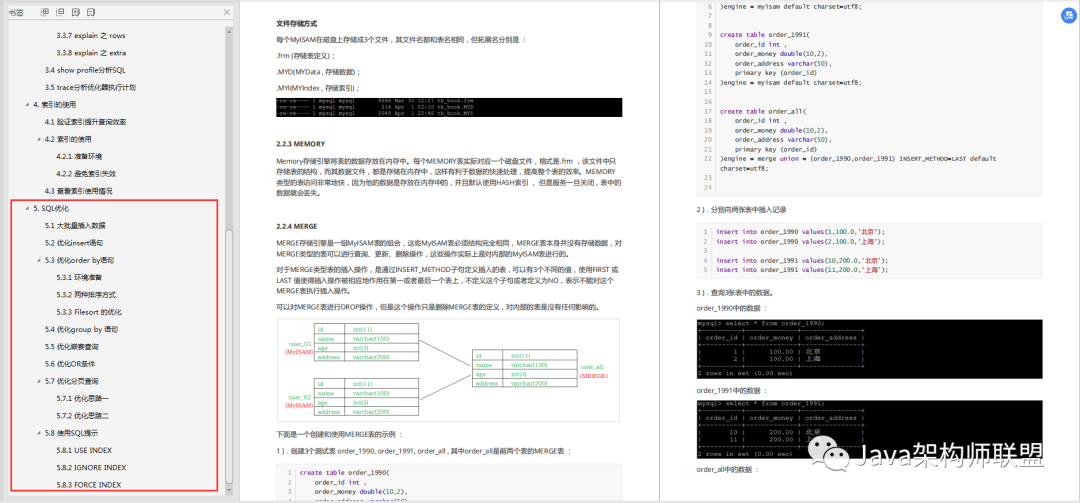This screenshot has width=1080, height=503.
Task: Go to '3.4 show profile分析SQL' bookmark
Action: point(85,70)
